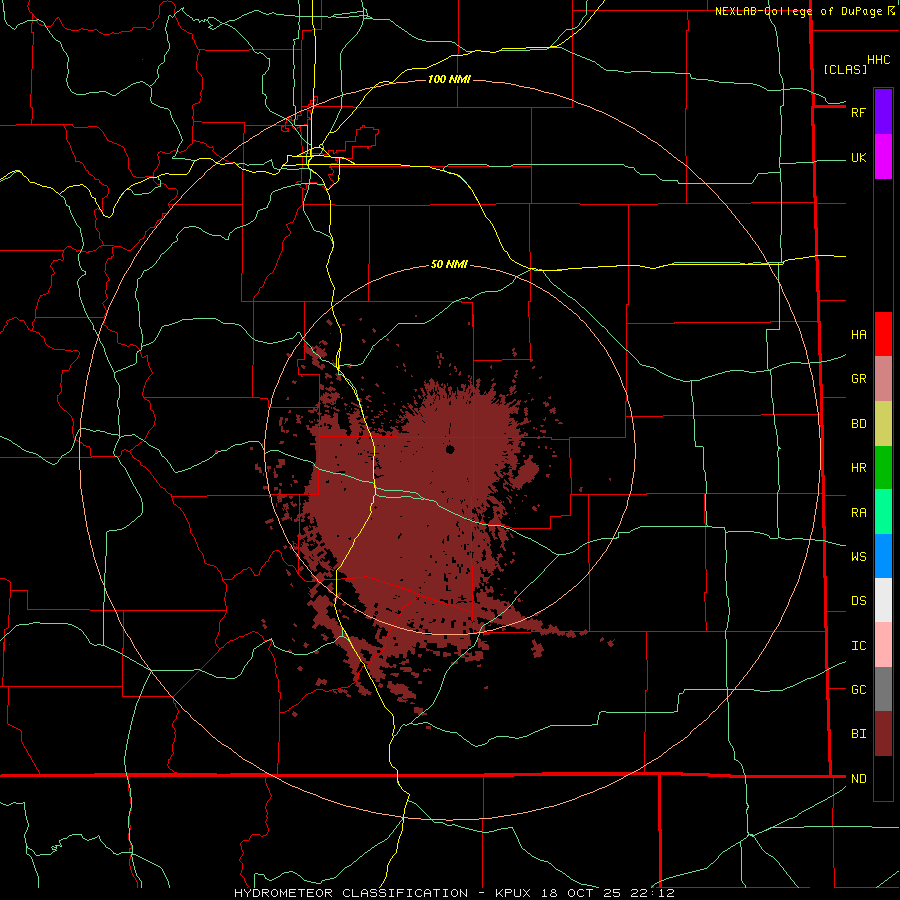Click the WS legend label

(858, 556)
